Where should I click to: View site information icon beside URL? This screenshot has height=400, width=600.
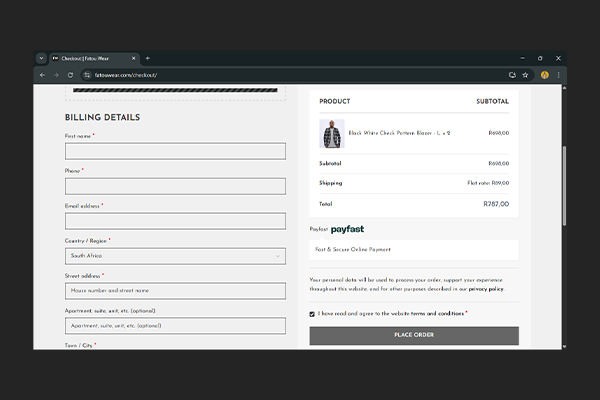pos(87,75)
